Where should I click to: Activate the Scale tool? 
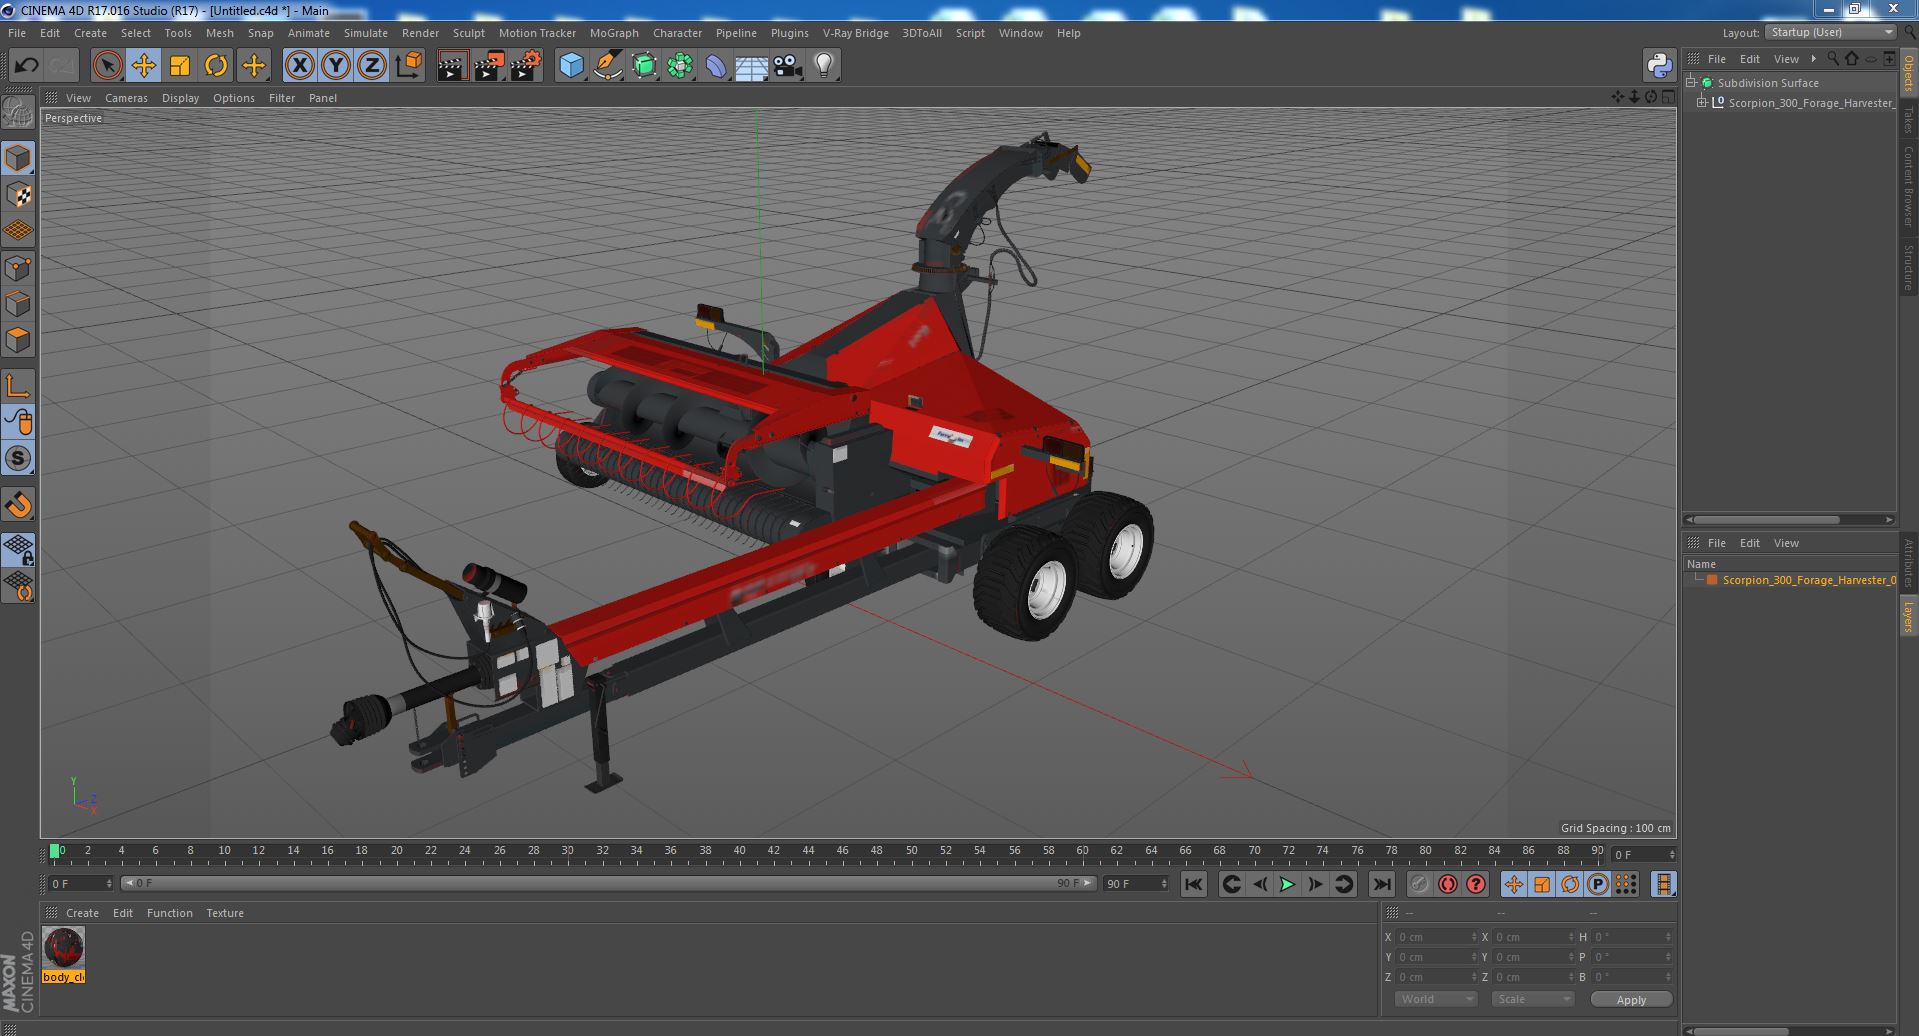click(x=180, y=66)
